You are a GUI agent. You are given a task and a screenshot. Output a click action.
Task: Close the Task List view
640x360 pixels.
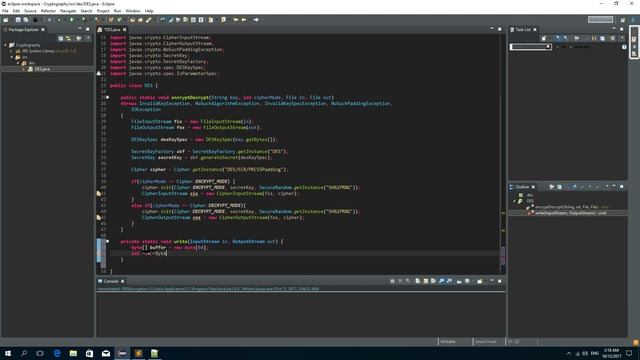click(x=535, y=29)
